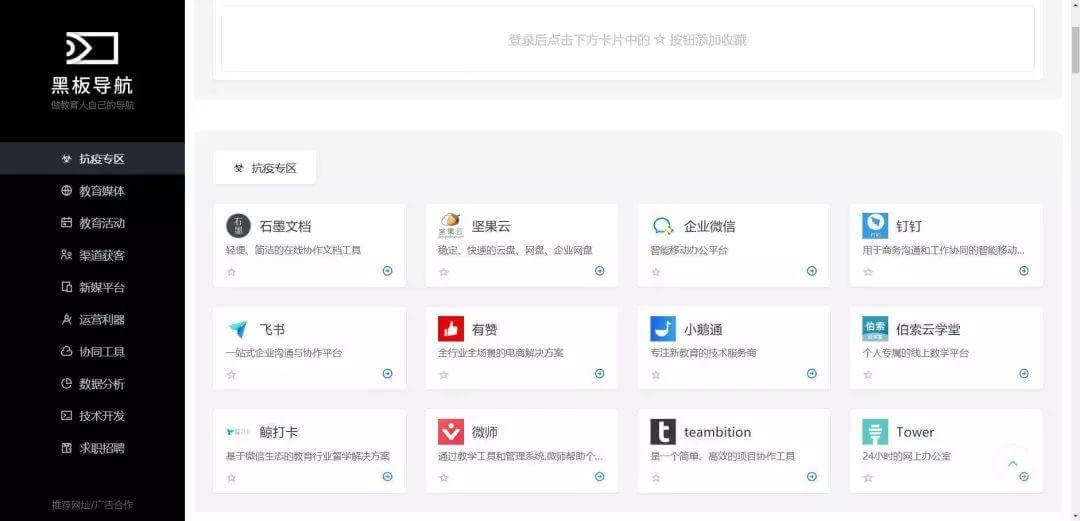Open the arrow button on 企业微信 card
Screen dimensions: 1080x521
tap(812, 271)
